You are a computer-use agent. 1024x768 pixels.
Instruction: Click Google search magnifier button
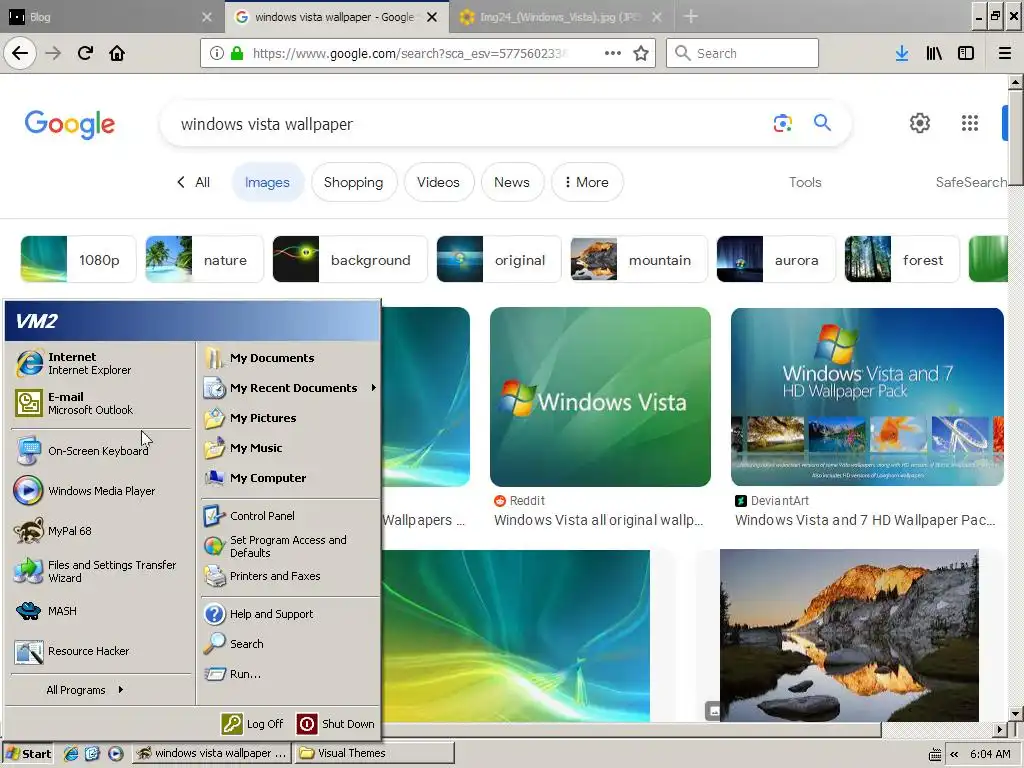click(x=822, y=123)
